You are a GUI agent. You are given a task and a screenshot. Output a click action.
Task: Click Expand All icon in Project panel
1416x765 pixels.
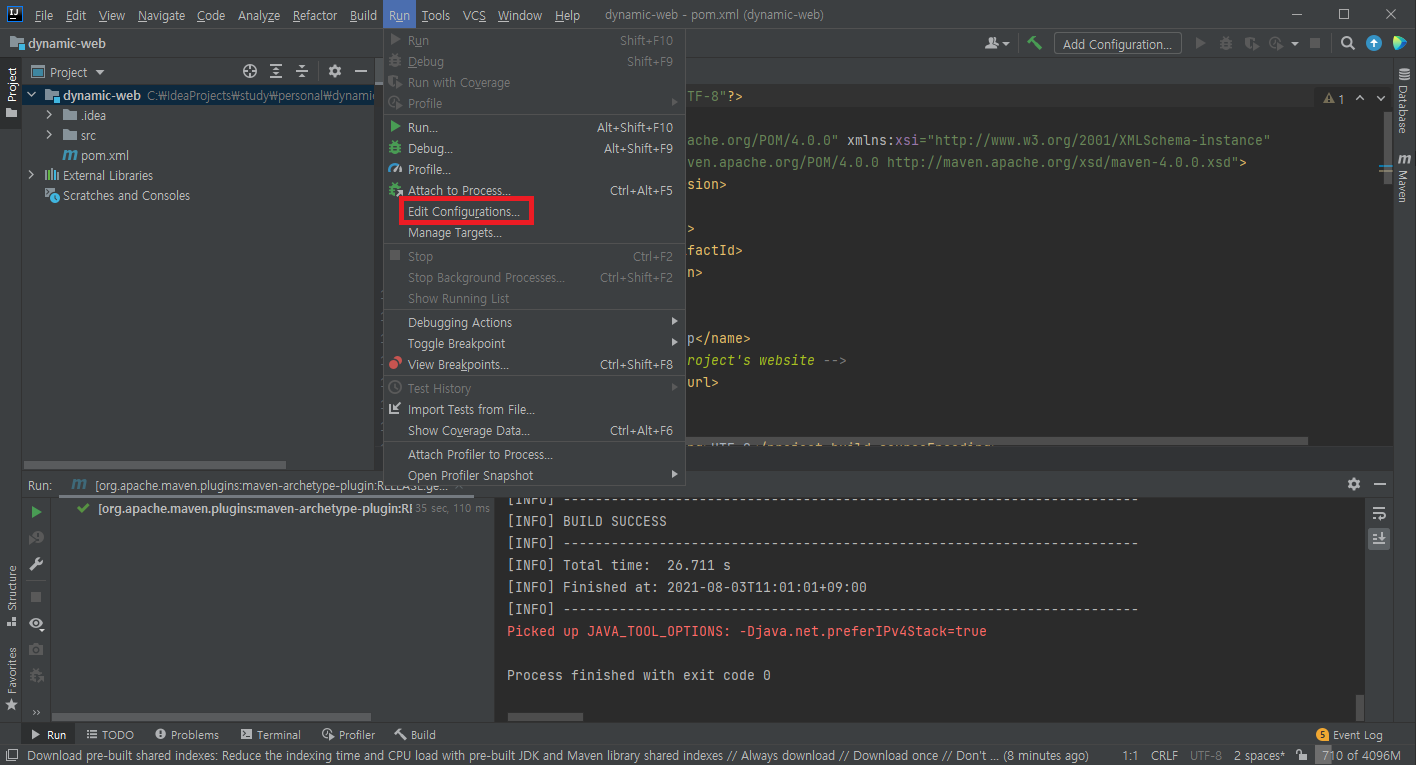click(277, 72)
